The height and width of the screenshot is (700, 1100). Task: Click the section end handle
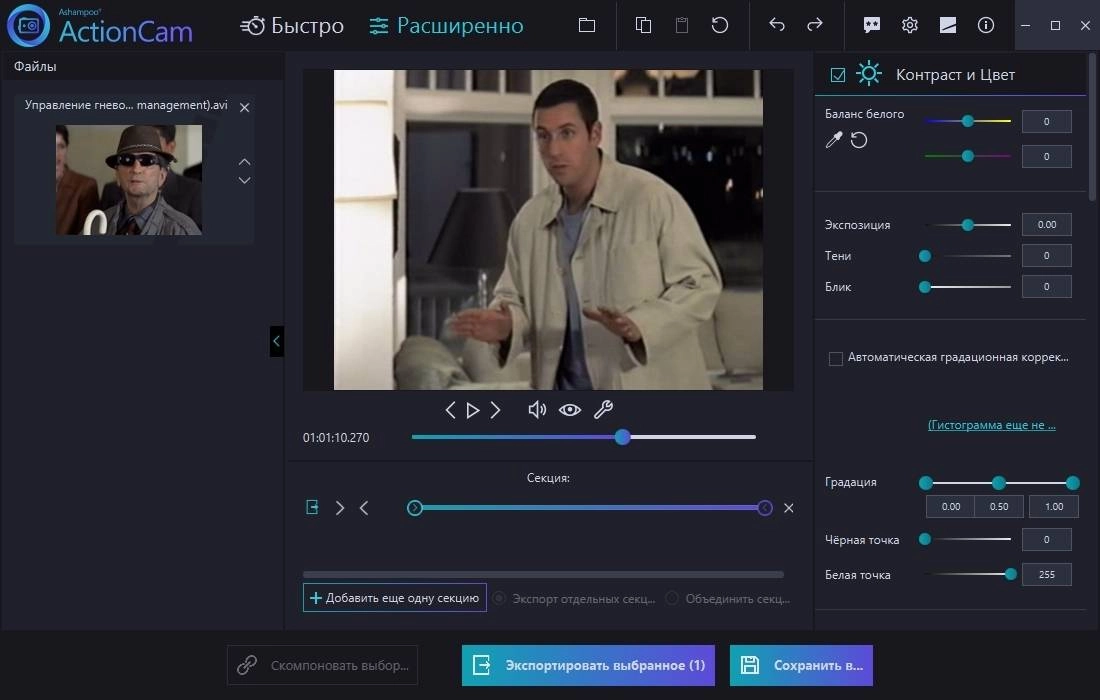click(x=765, y=508)
